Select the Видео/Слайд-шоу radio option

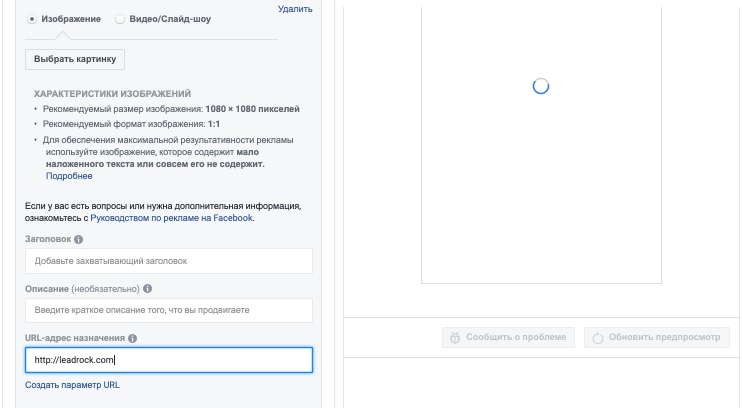120,19
